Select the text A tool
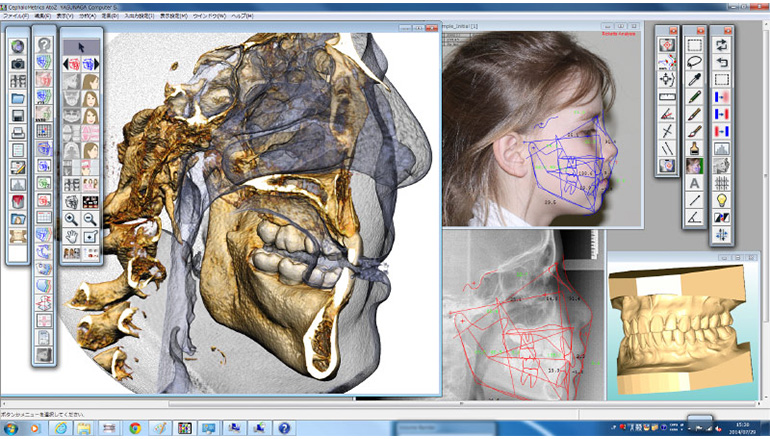Screen dimensions: 770x439 (x=694, y=183)
